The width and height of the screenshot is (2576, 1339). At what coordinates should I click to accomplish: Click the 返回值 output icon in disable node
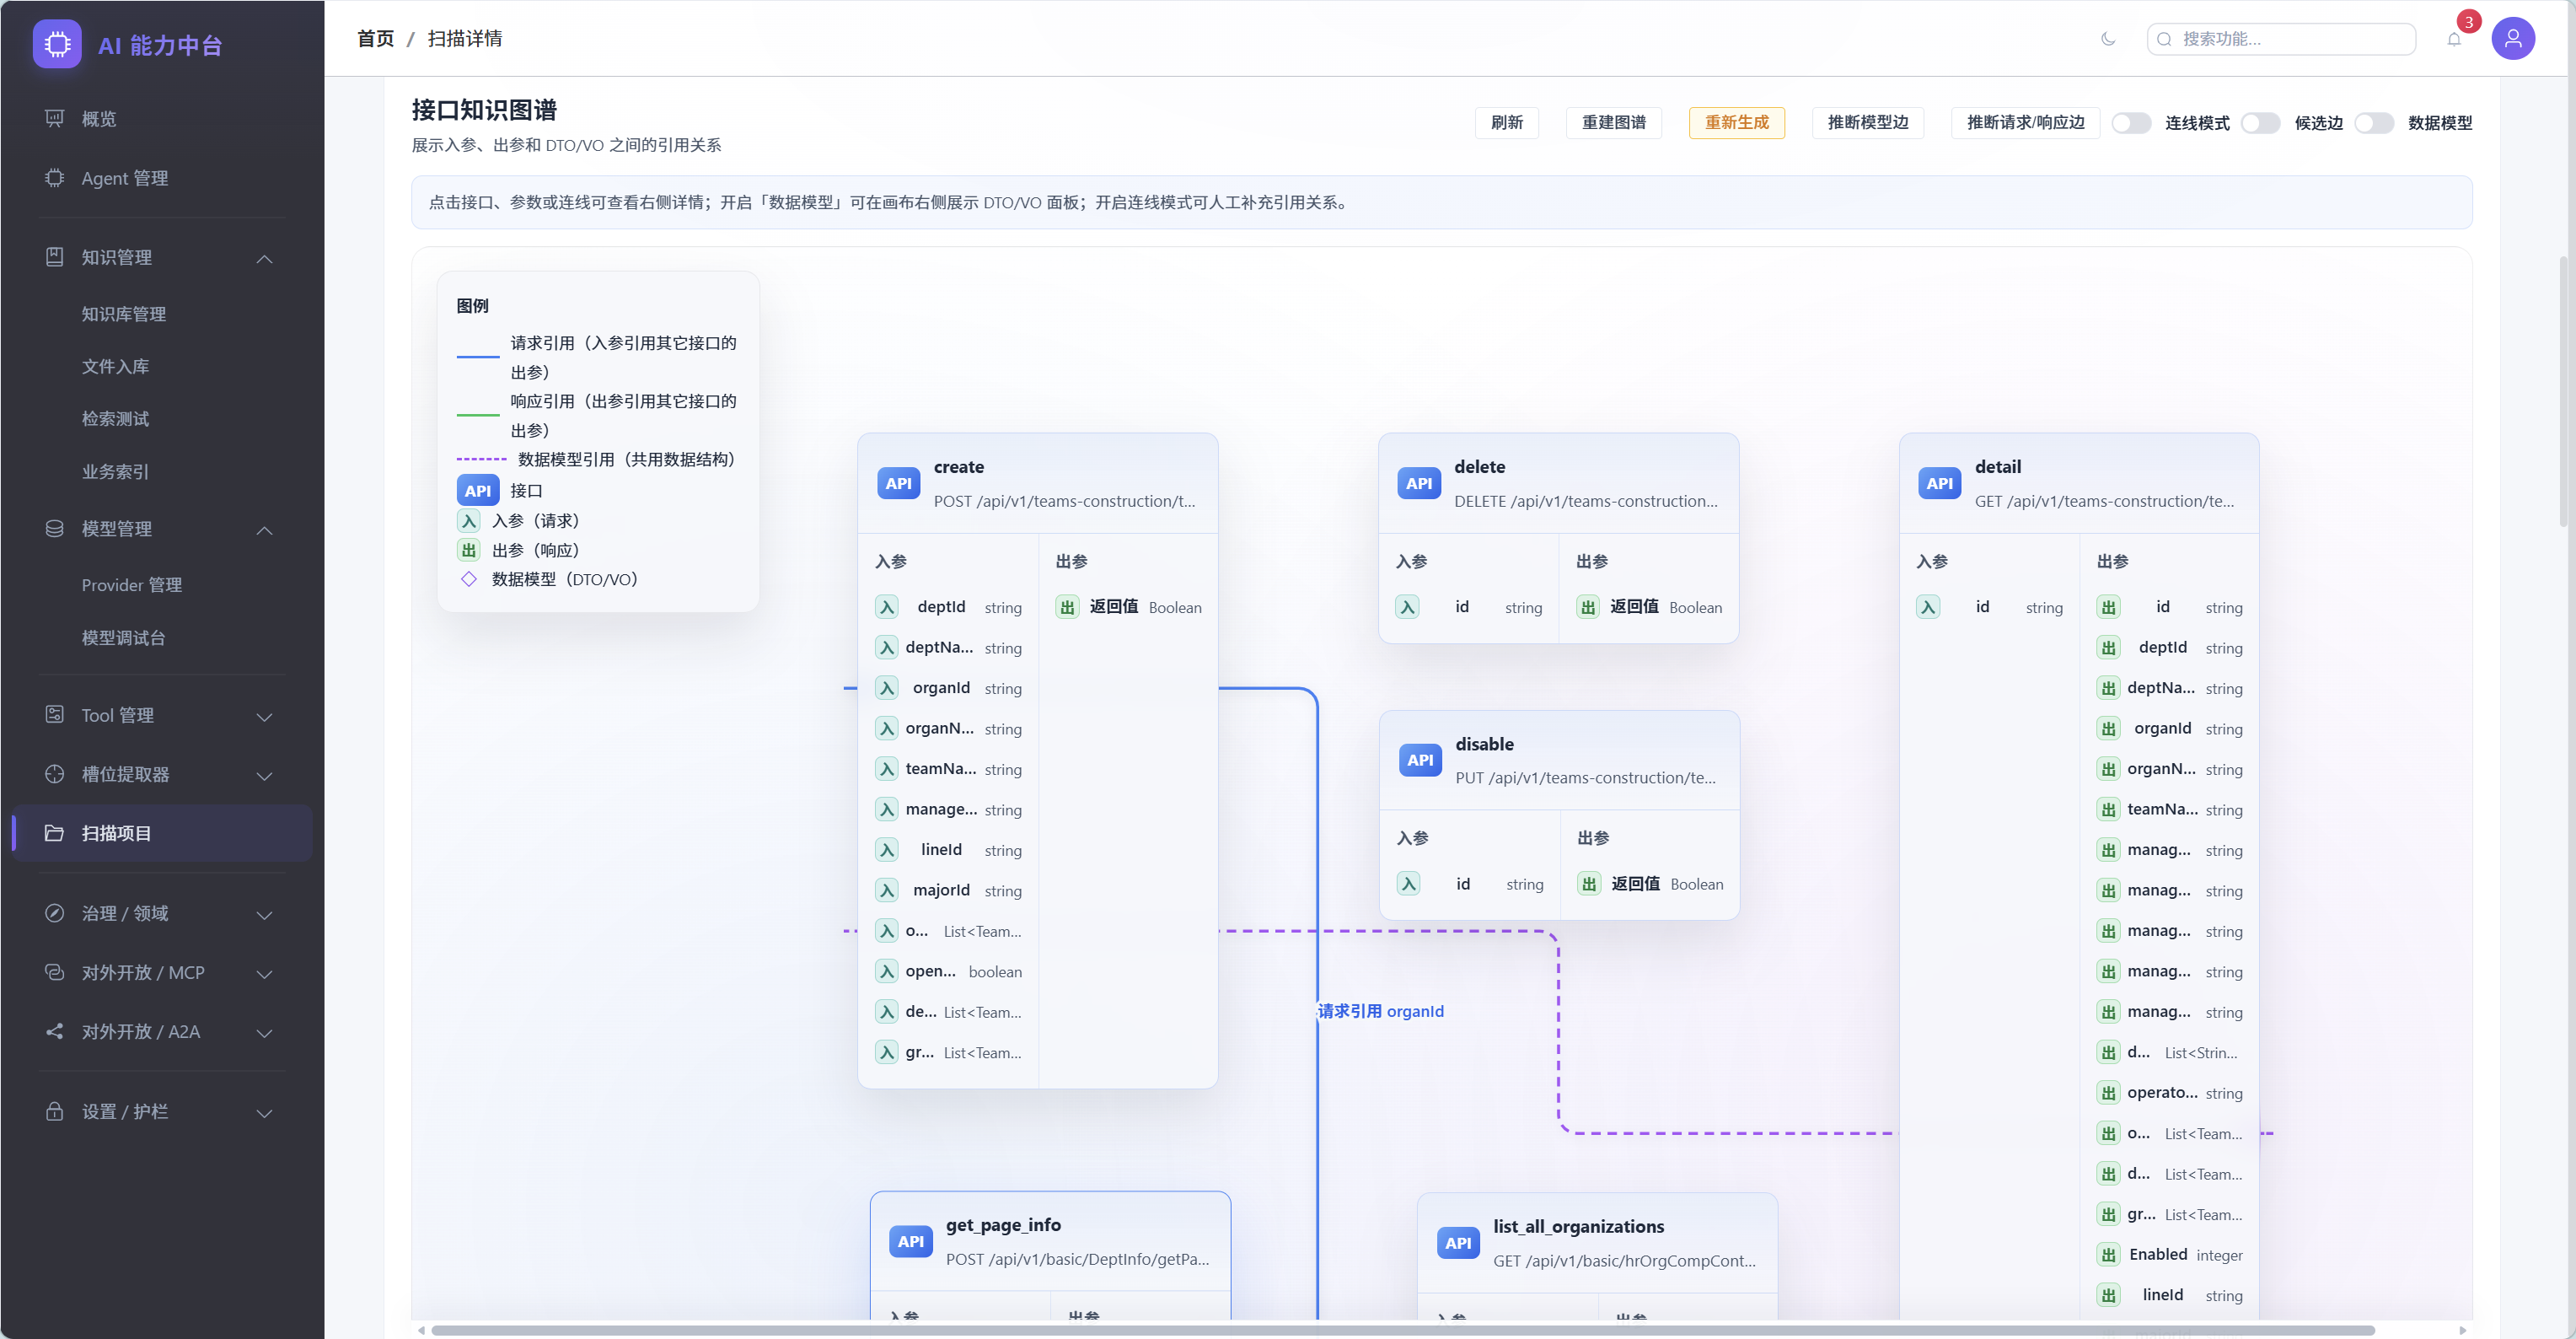[1589, 884]
